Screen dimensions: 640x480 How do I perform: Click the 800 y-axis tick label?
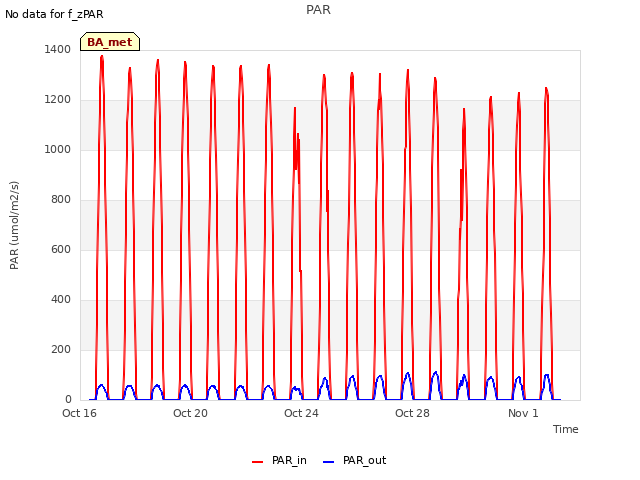point(61,200)
